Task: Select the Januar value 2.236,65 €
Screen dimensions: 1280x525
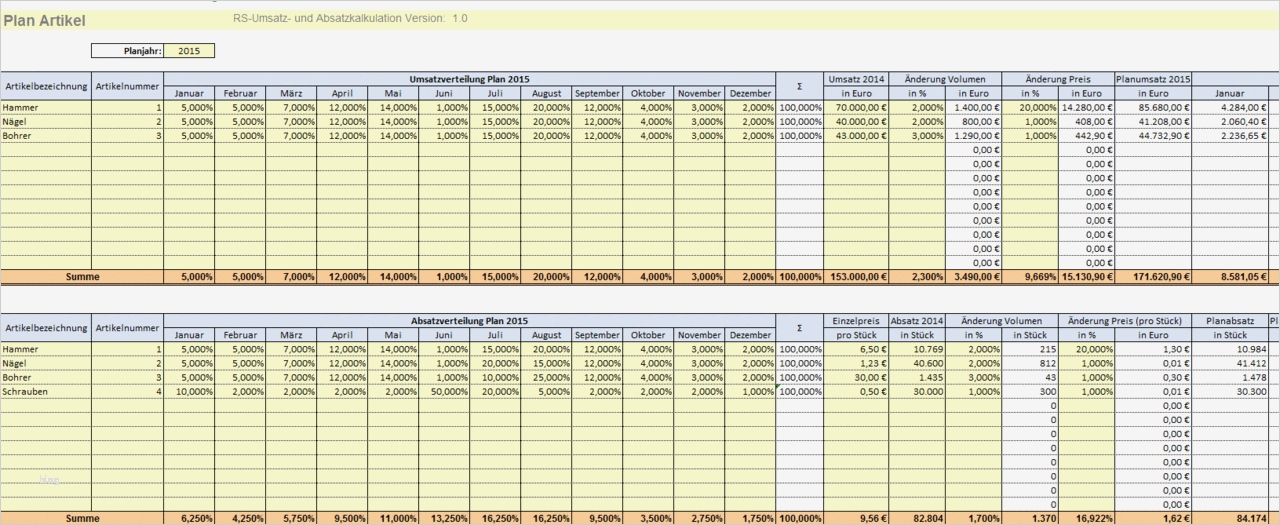Action: [1230, 135]
